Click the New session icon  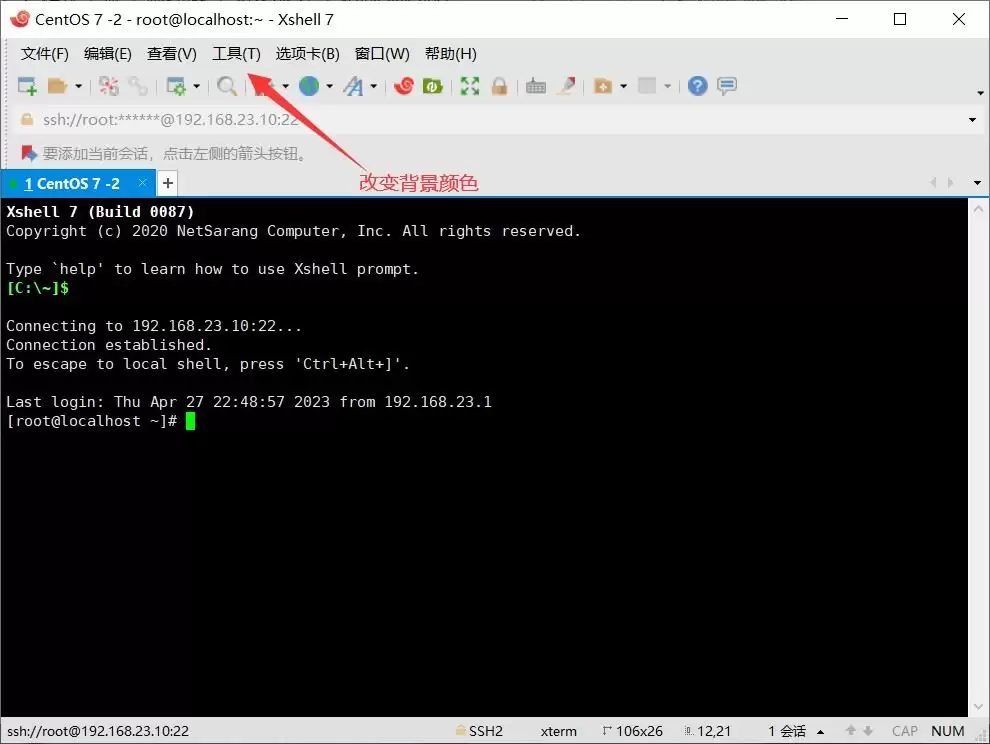[x=27, y=86]
